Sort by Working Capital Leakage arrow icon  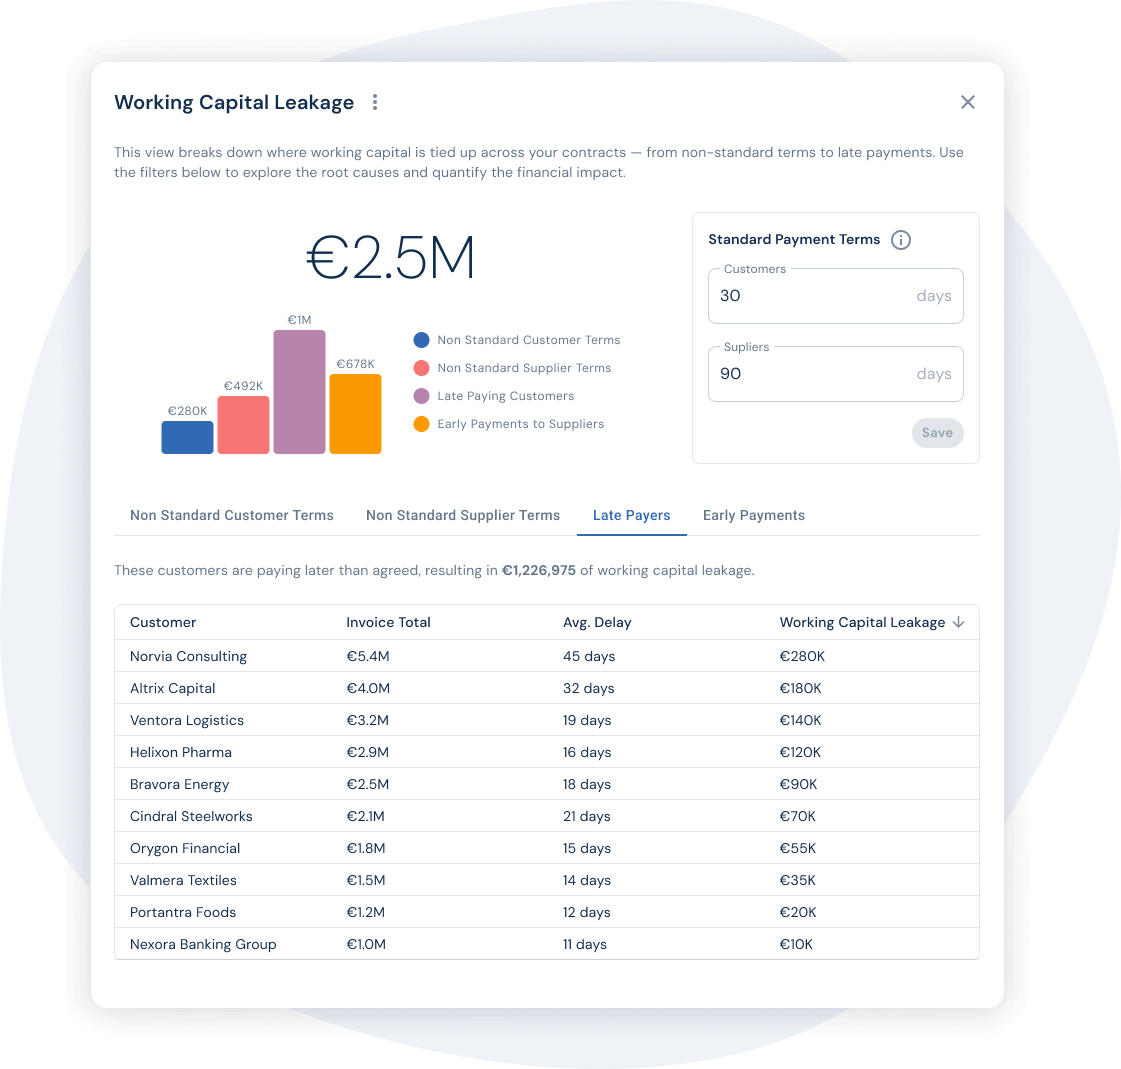(958, 622)
